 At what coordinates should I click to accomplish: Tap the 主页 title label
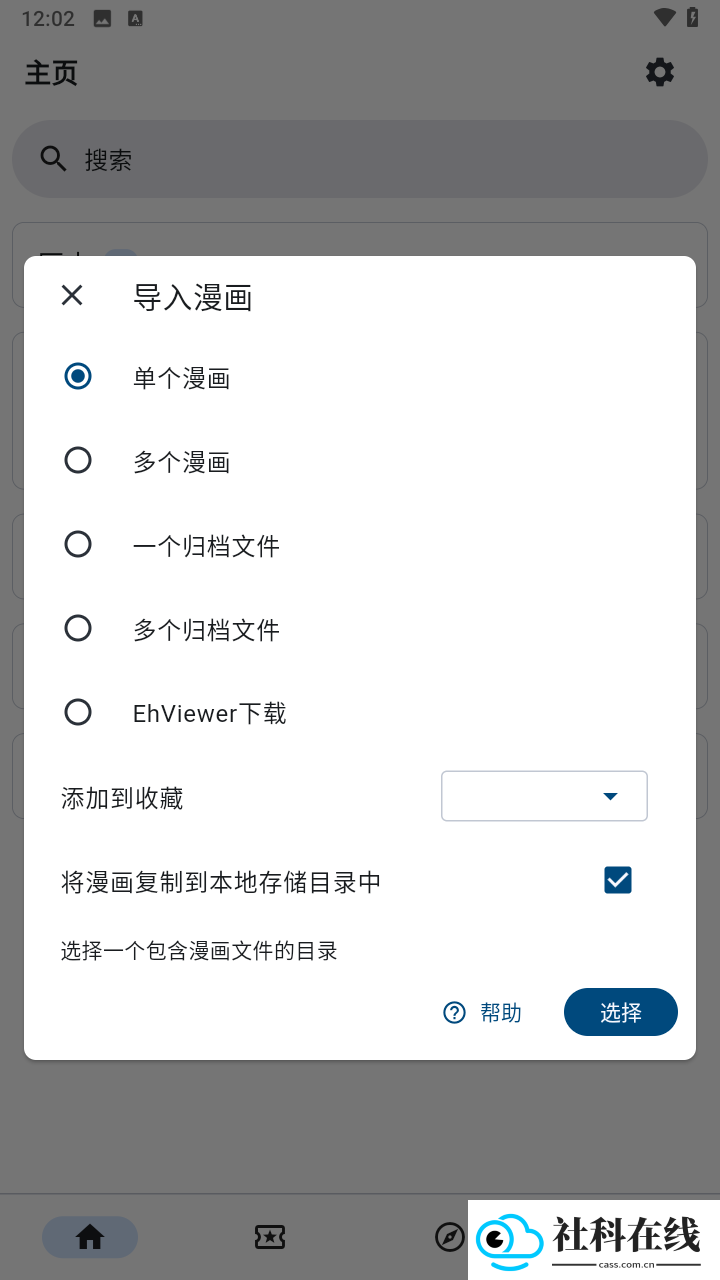point(51,73)
